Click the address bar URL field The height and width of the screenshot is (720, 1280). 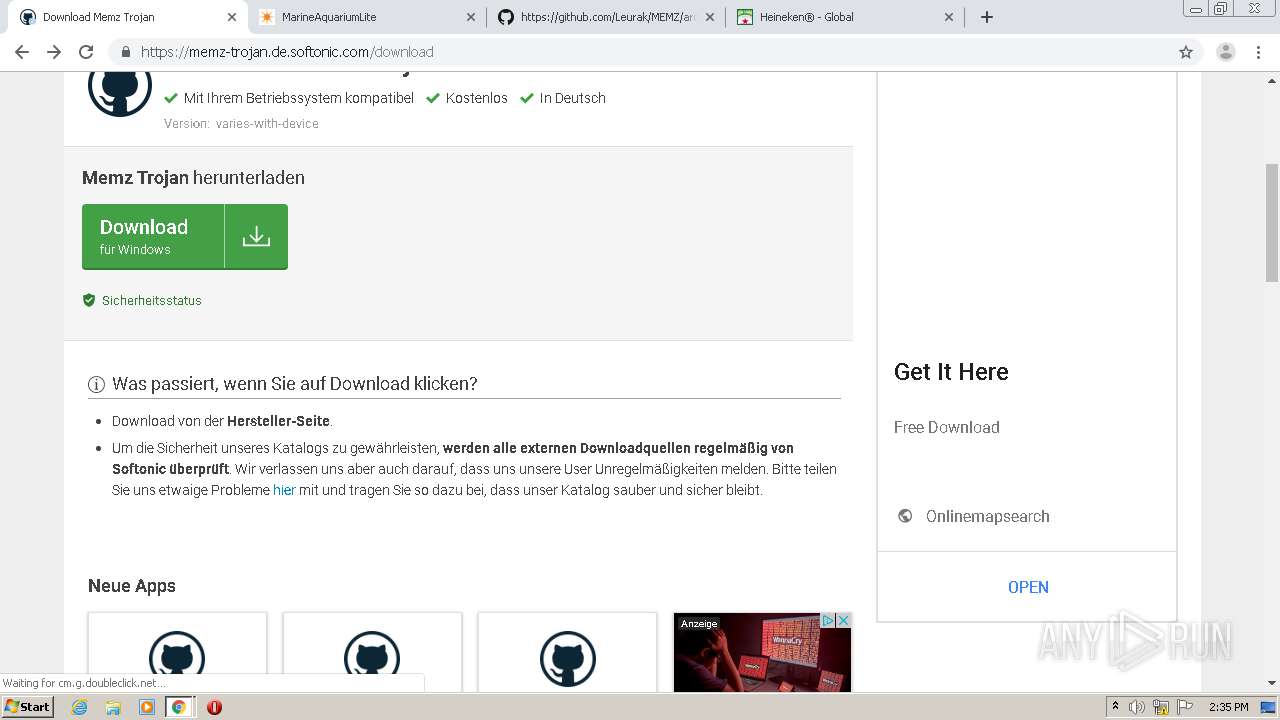[x=640, y=52]
